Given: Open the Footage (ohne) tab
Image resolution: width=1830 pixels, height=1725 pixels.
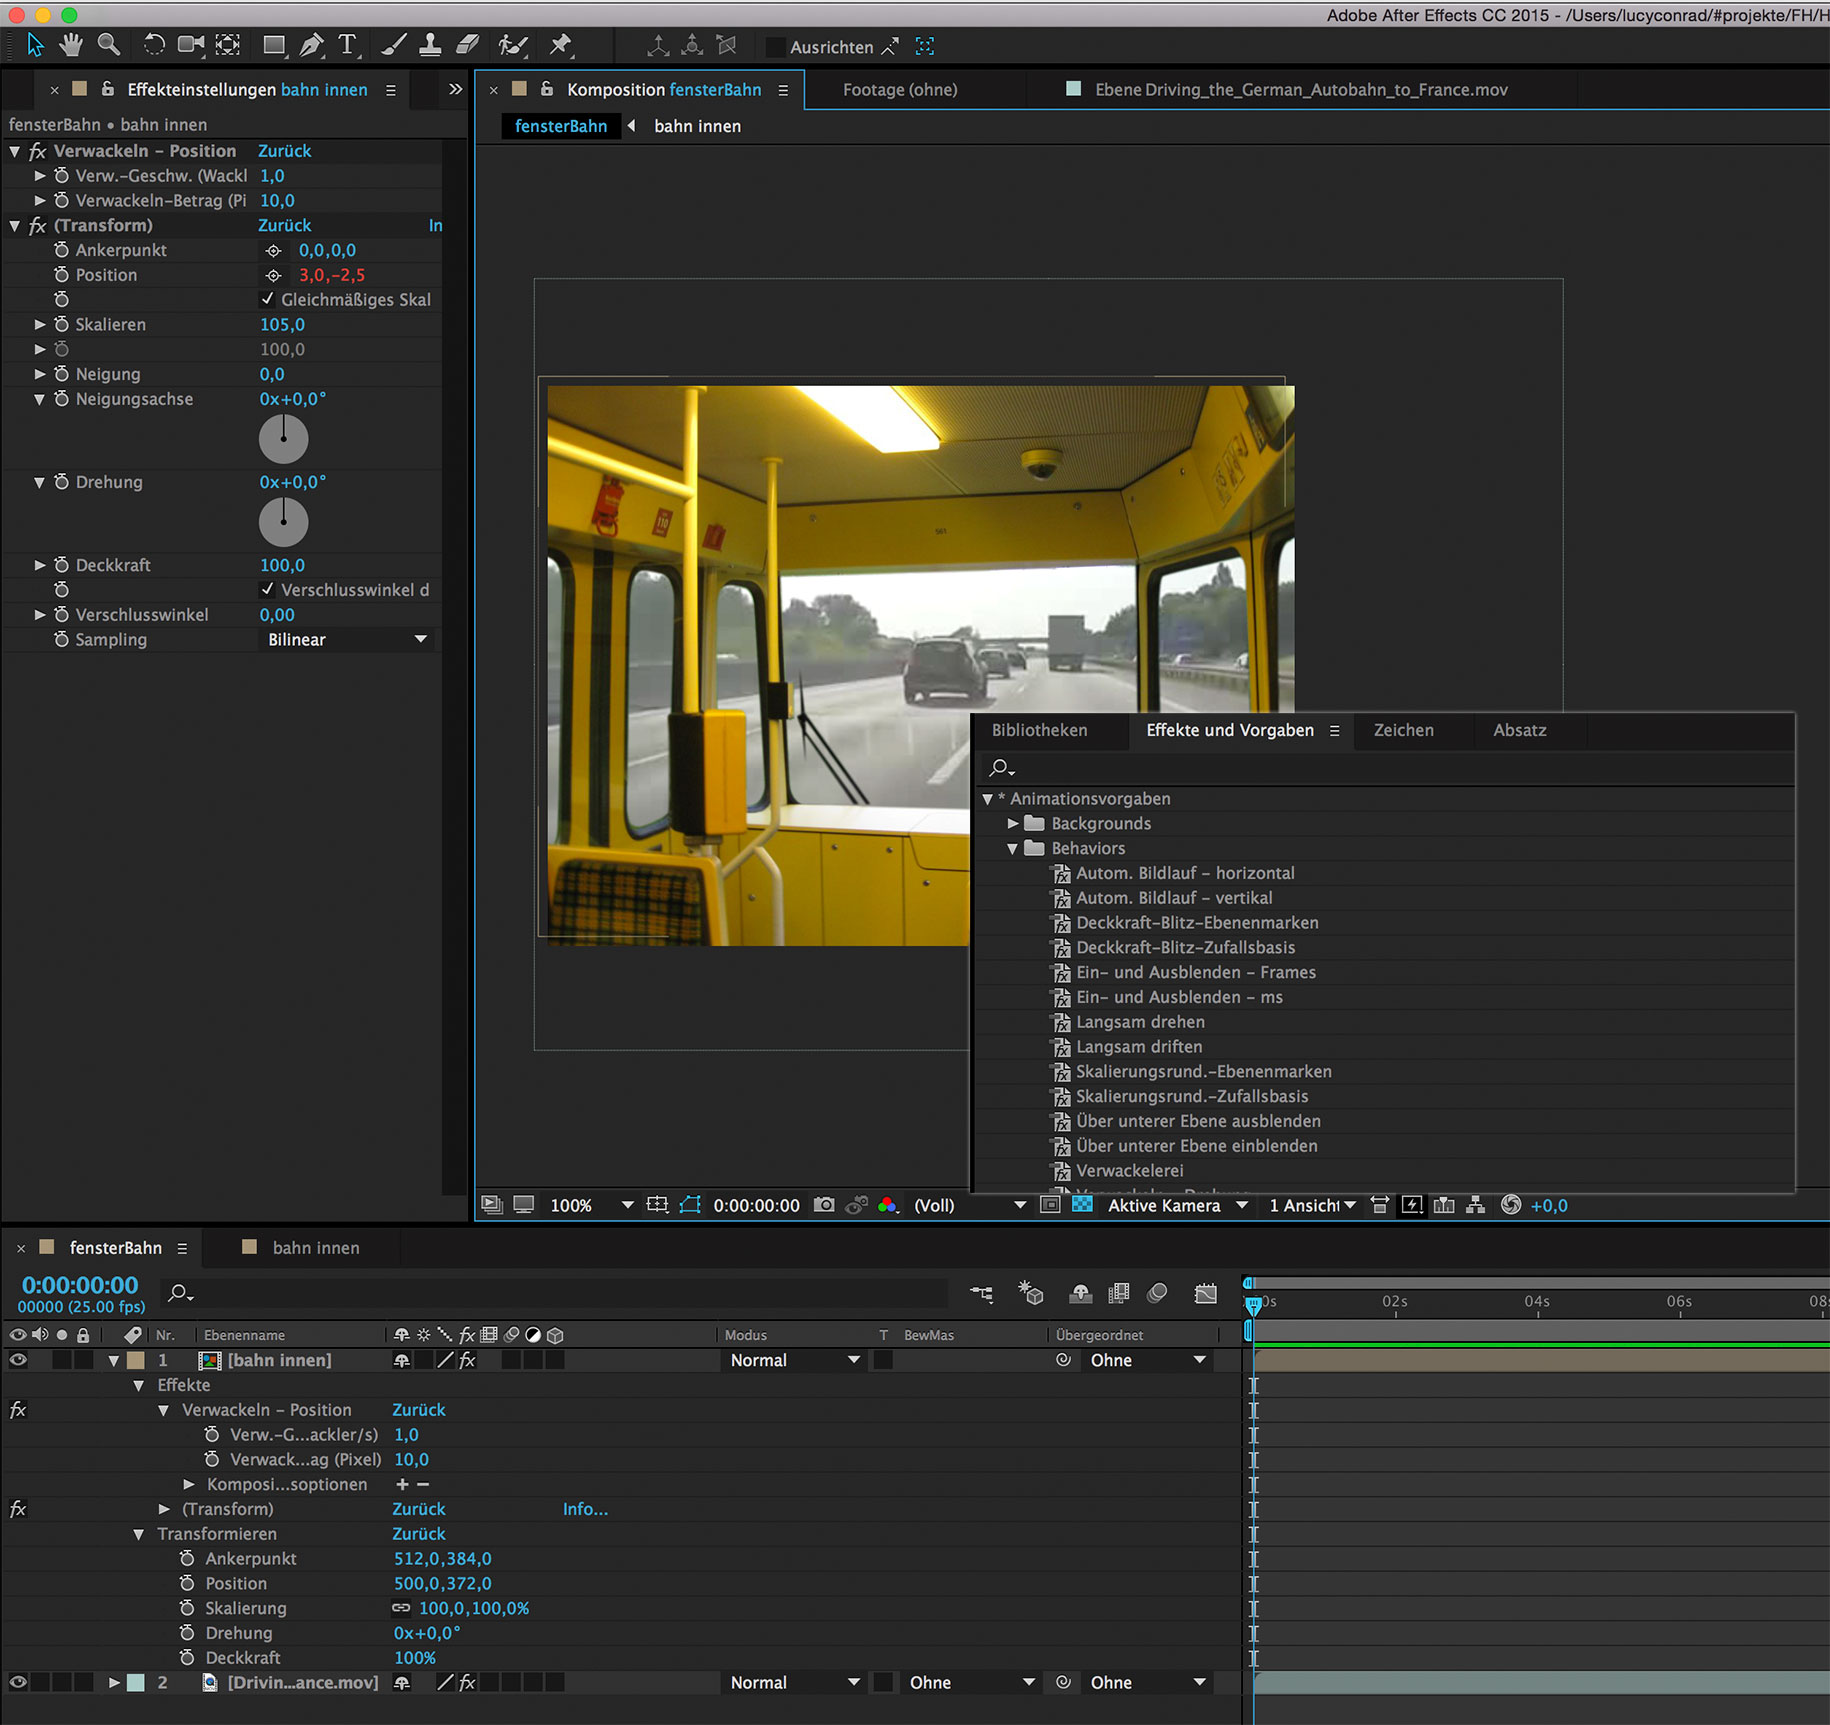Looking at the screenshot, I should 899,90.
